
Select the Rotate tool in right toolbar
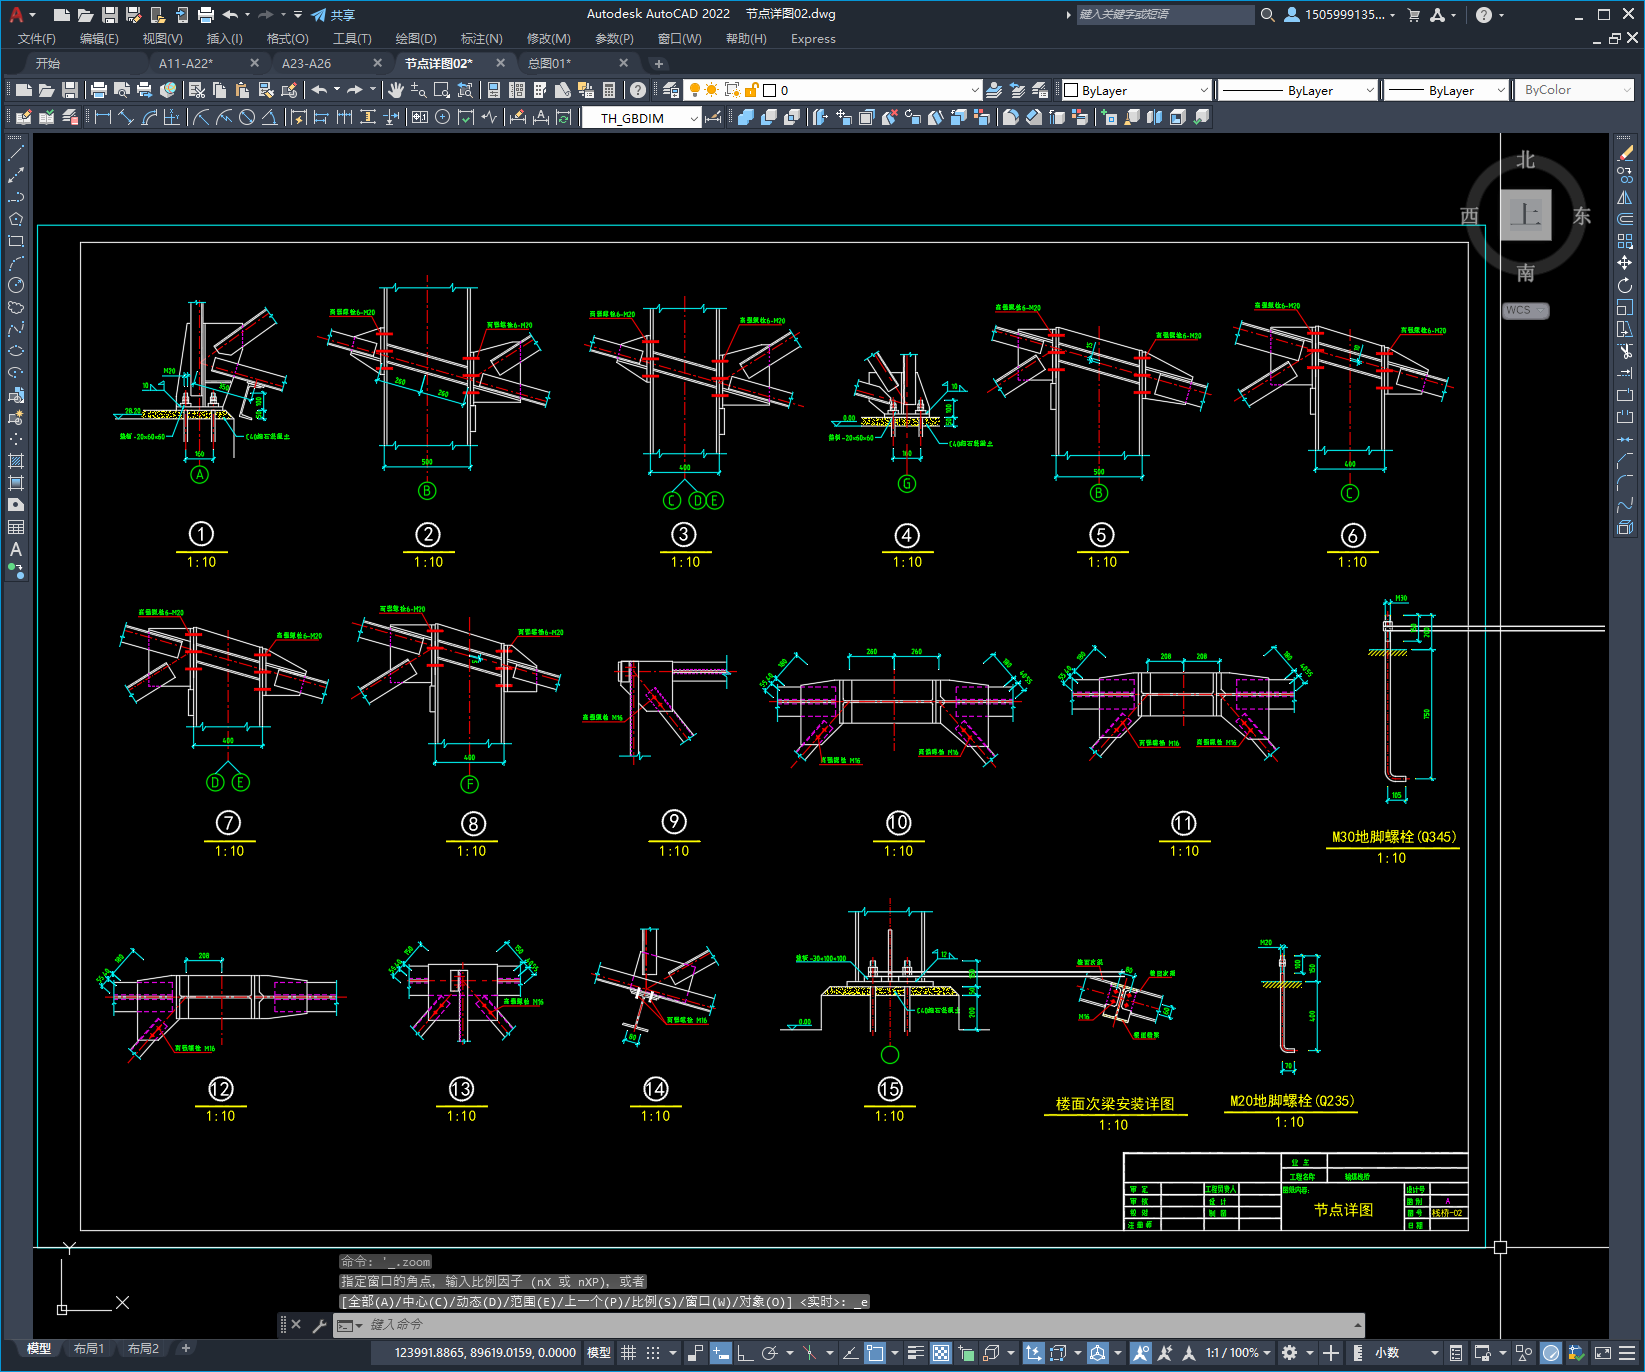pyautogui.click(x=1625, y=285)
